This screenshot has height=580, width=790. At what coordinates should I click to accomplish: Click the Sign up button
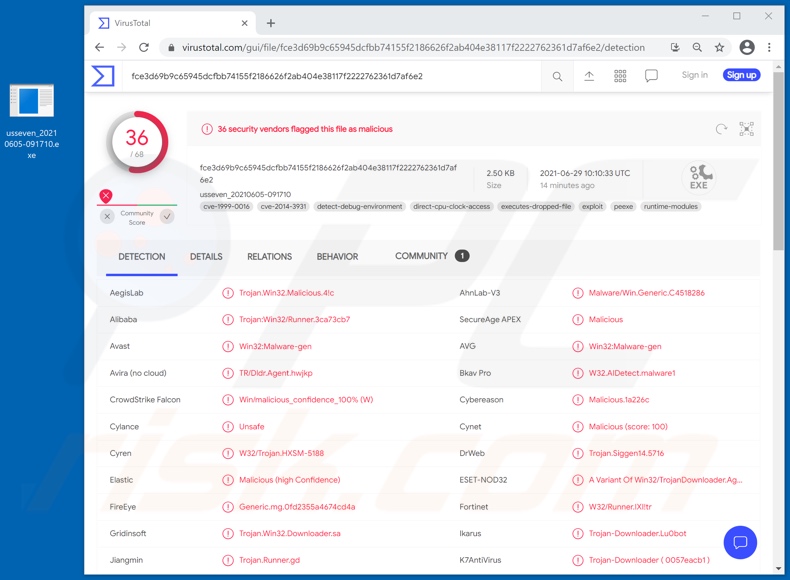click(741, 75)
